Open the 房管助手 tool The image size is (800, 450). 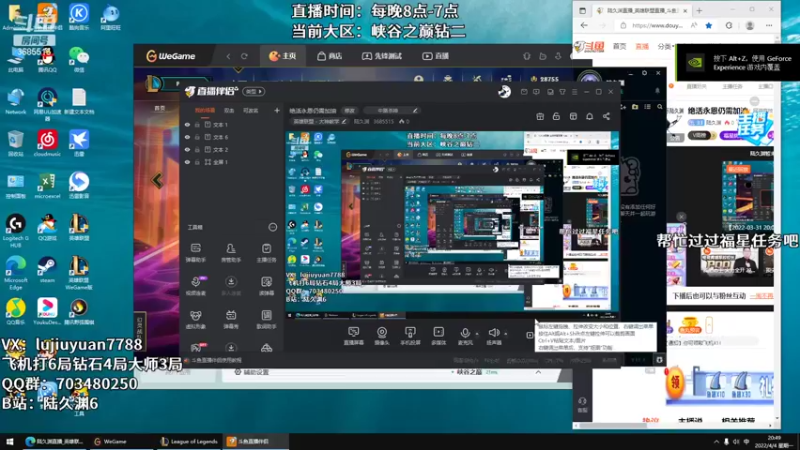point(231,253)
